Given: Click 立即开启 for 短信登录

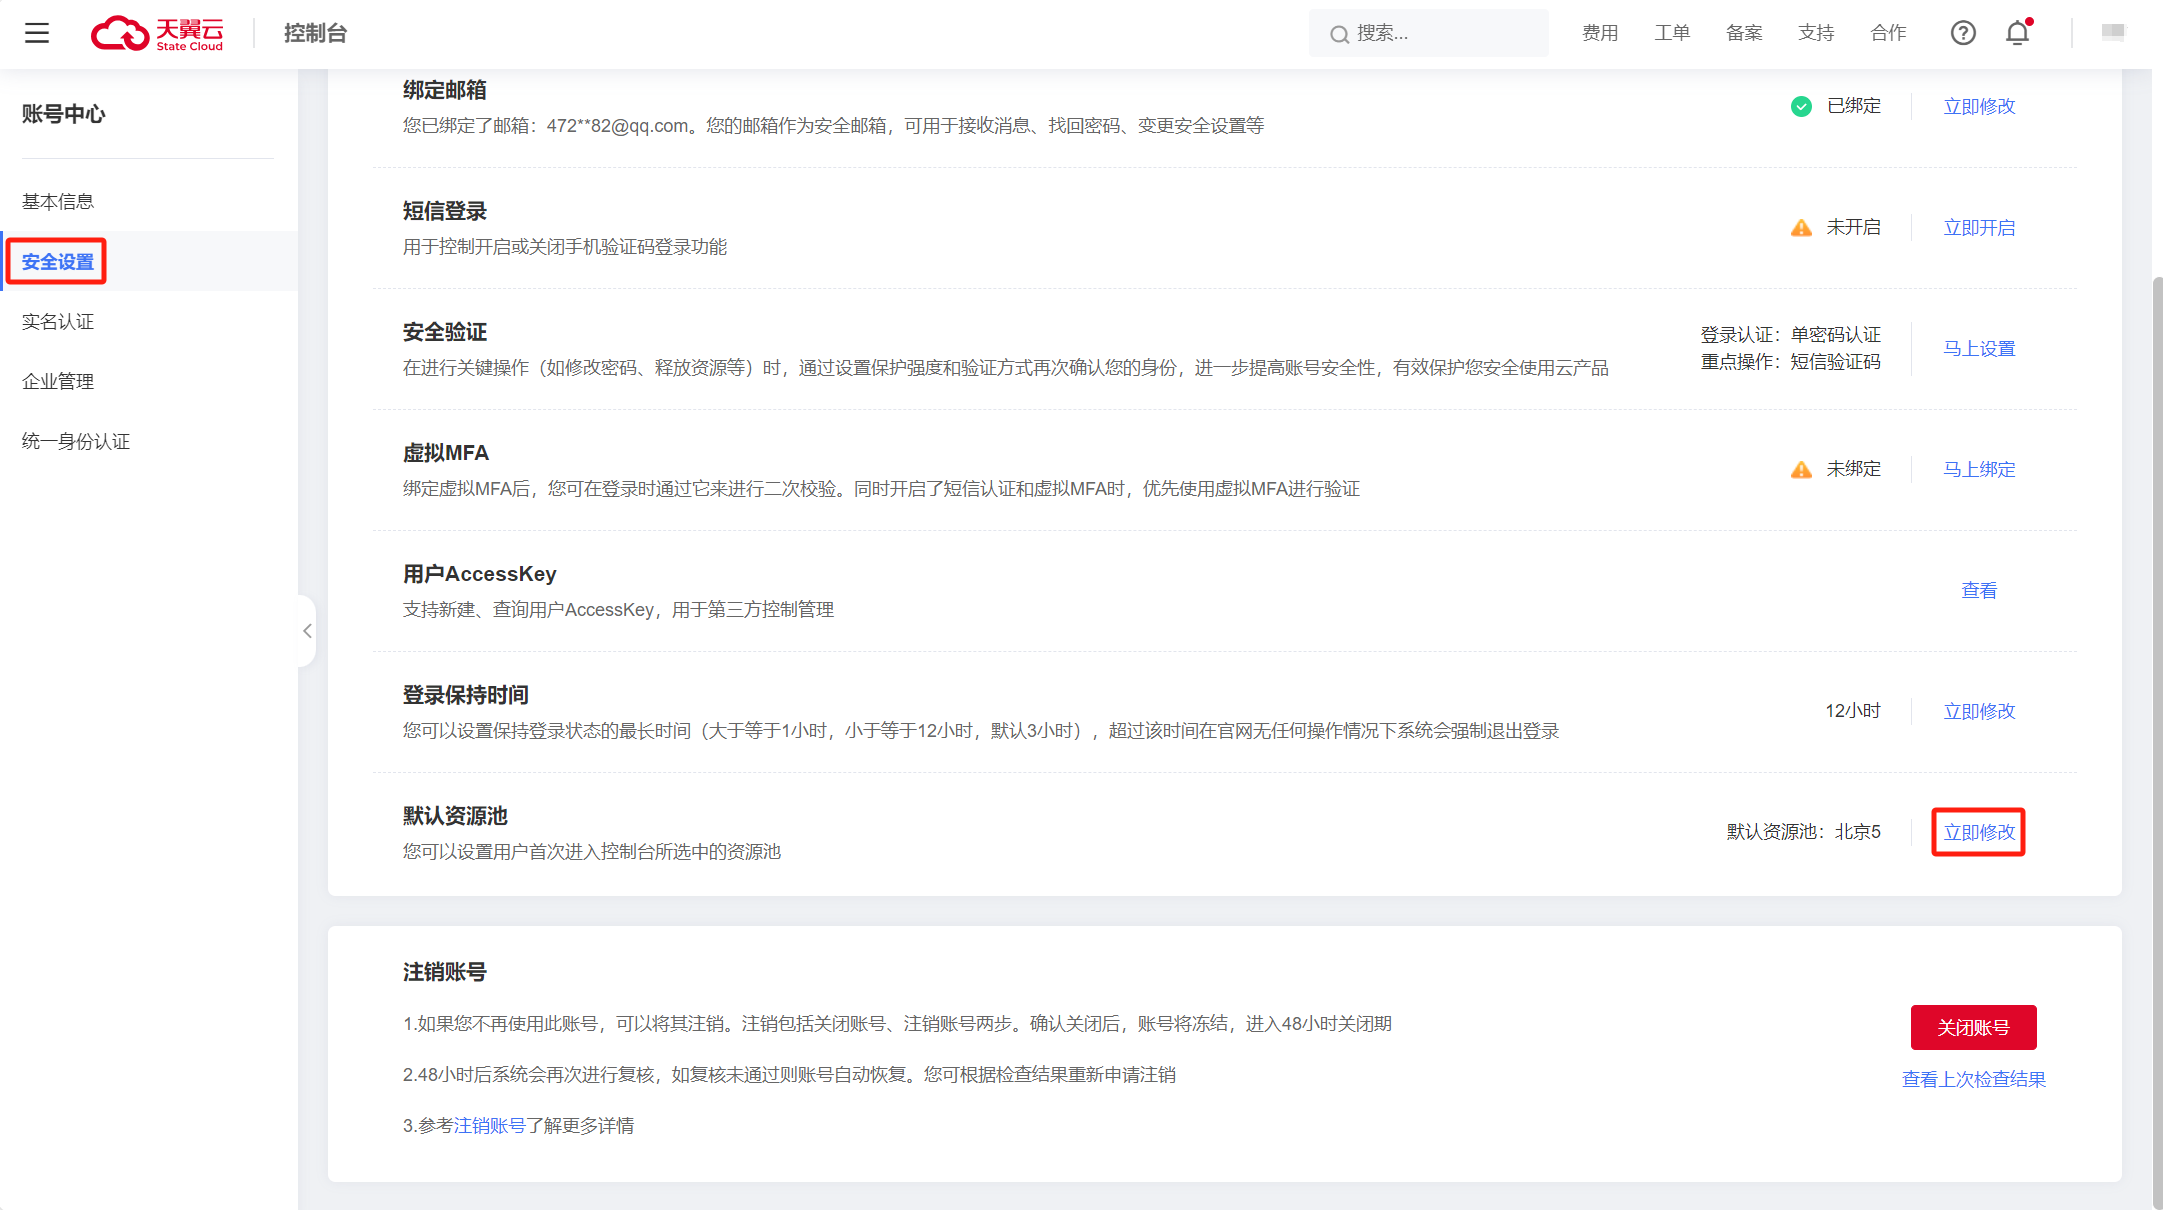Looking at the screenshot, I should 1979,227.
